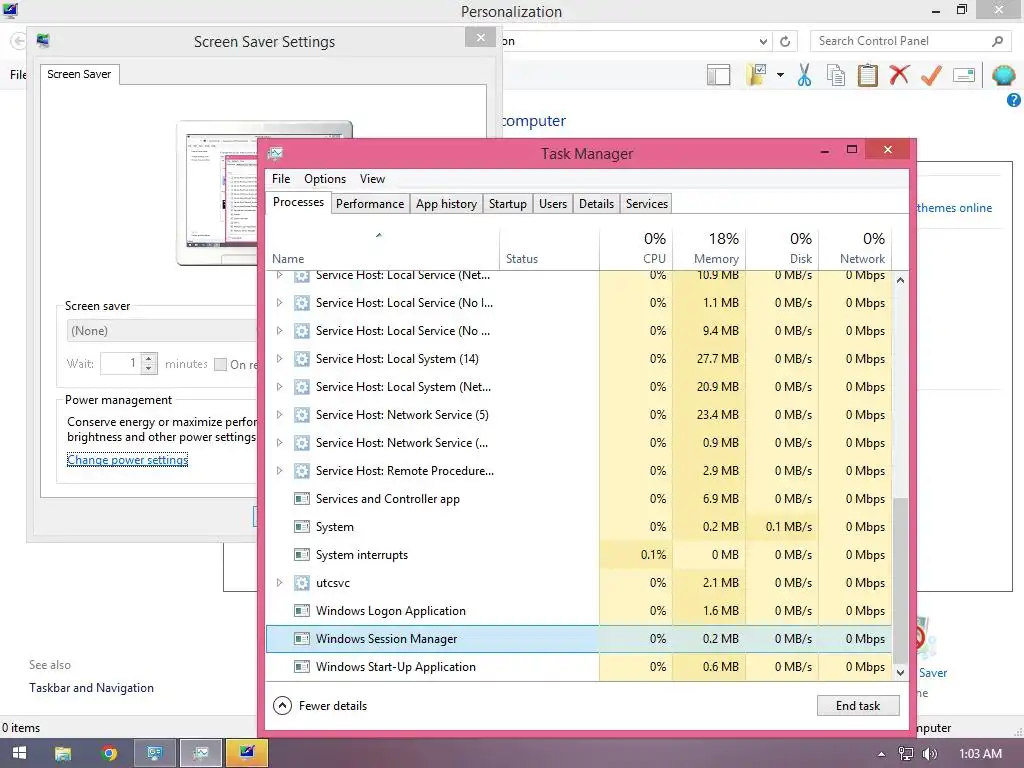Show hidden icons in system tray
The width and height of the screenshot is (1024, 768).
[881, 754]
